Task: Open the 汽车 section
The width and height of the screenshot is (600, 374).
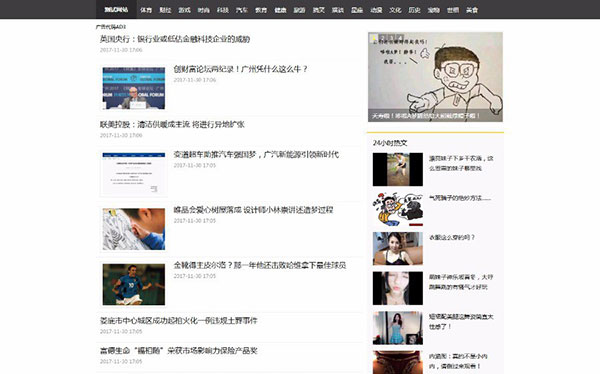Action: (242, 10)
